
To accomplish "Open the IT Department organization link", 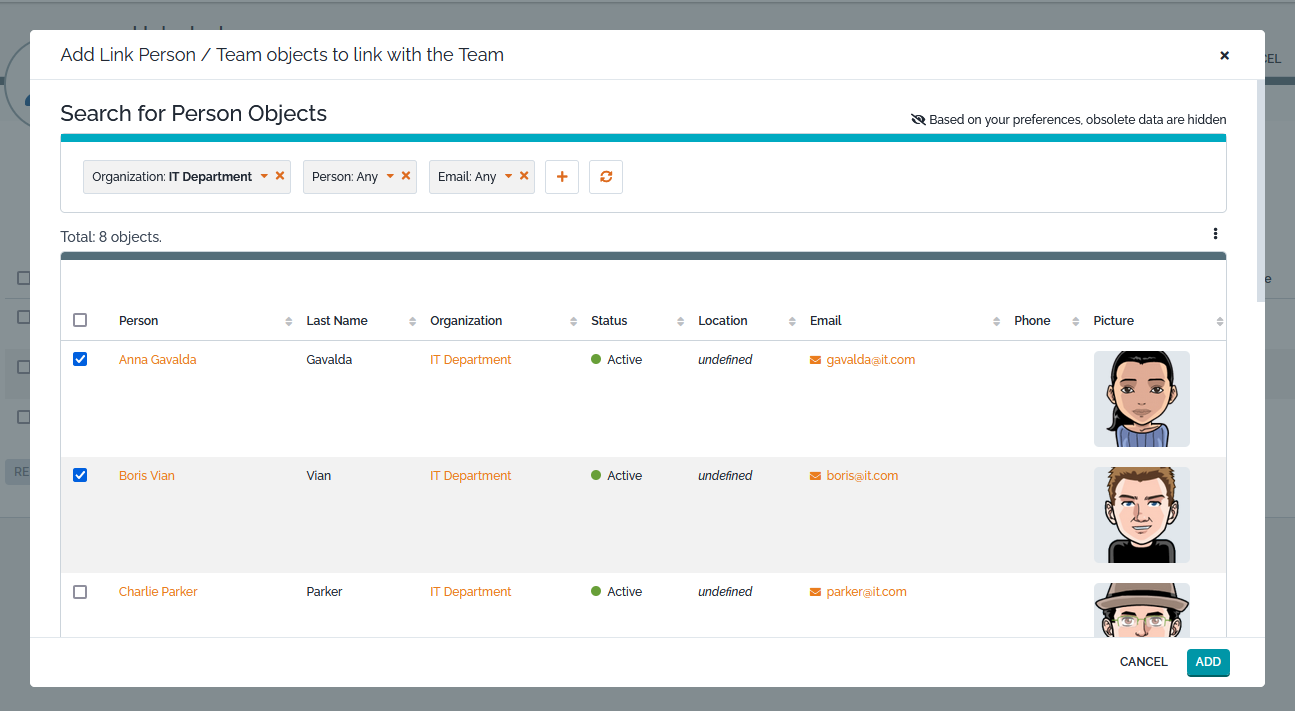I will click(470, 359).
